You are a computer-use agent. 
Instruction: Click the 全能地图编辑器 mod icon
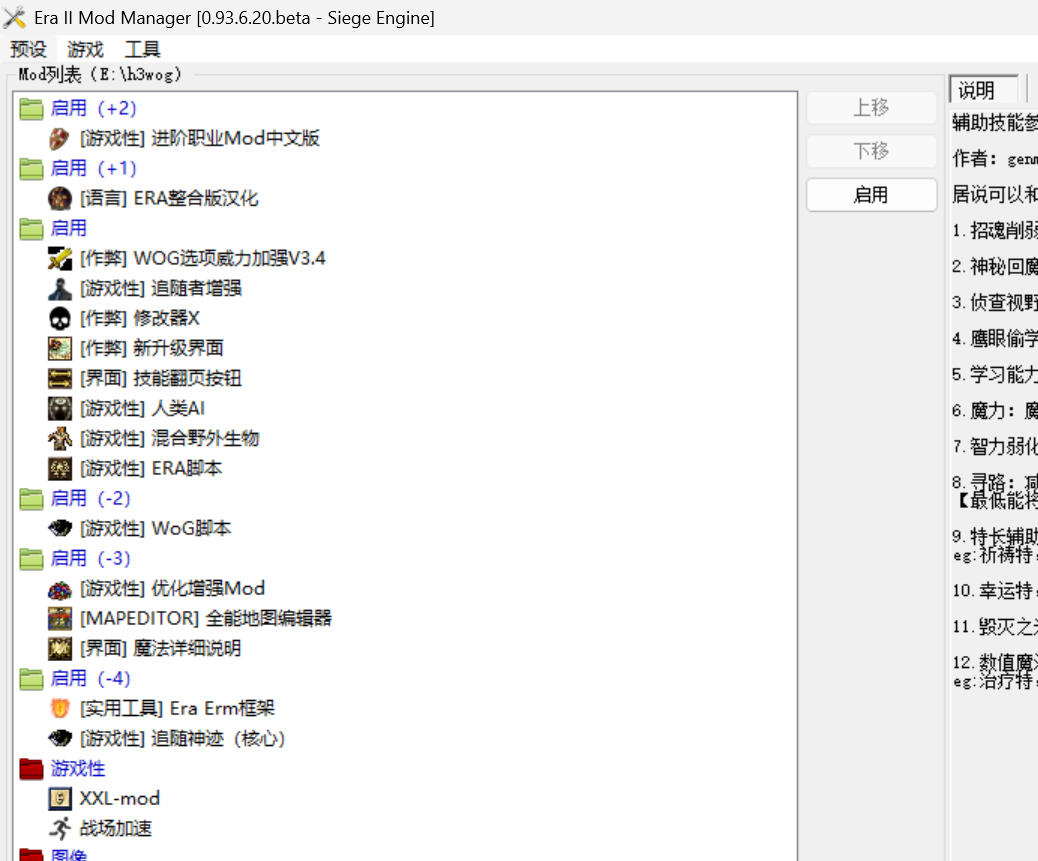[x=60, y=618]
